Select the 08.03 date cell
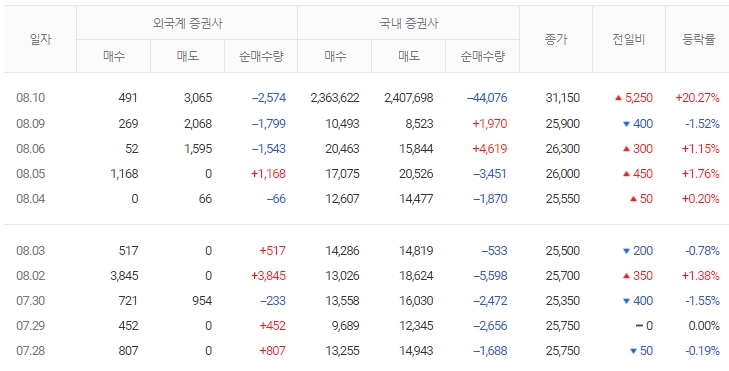Screen dimensions: 729x371 pyautogui.click(x=31, y=251)
